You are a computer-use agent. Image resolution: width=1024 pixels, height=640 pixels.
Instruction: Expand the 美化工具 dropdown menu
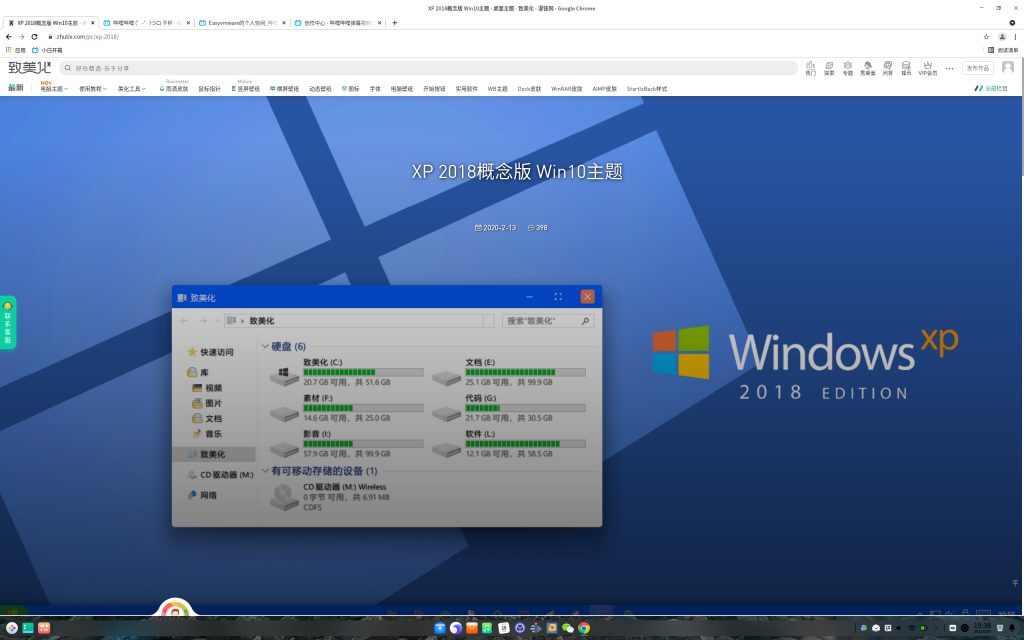point(131,89)
